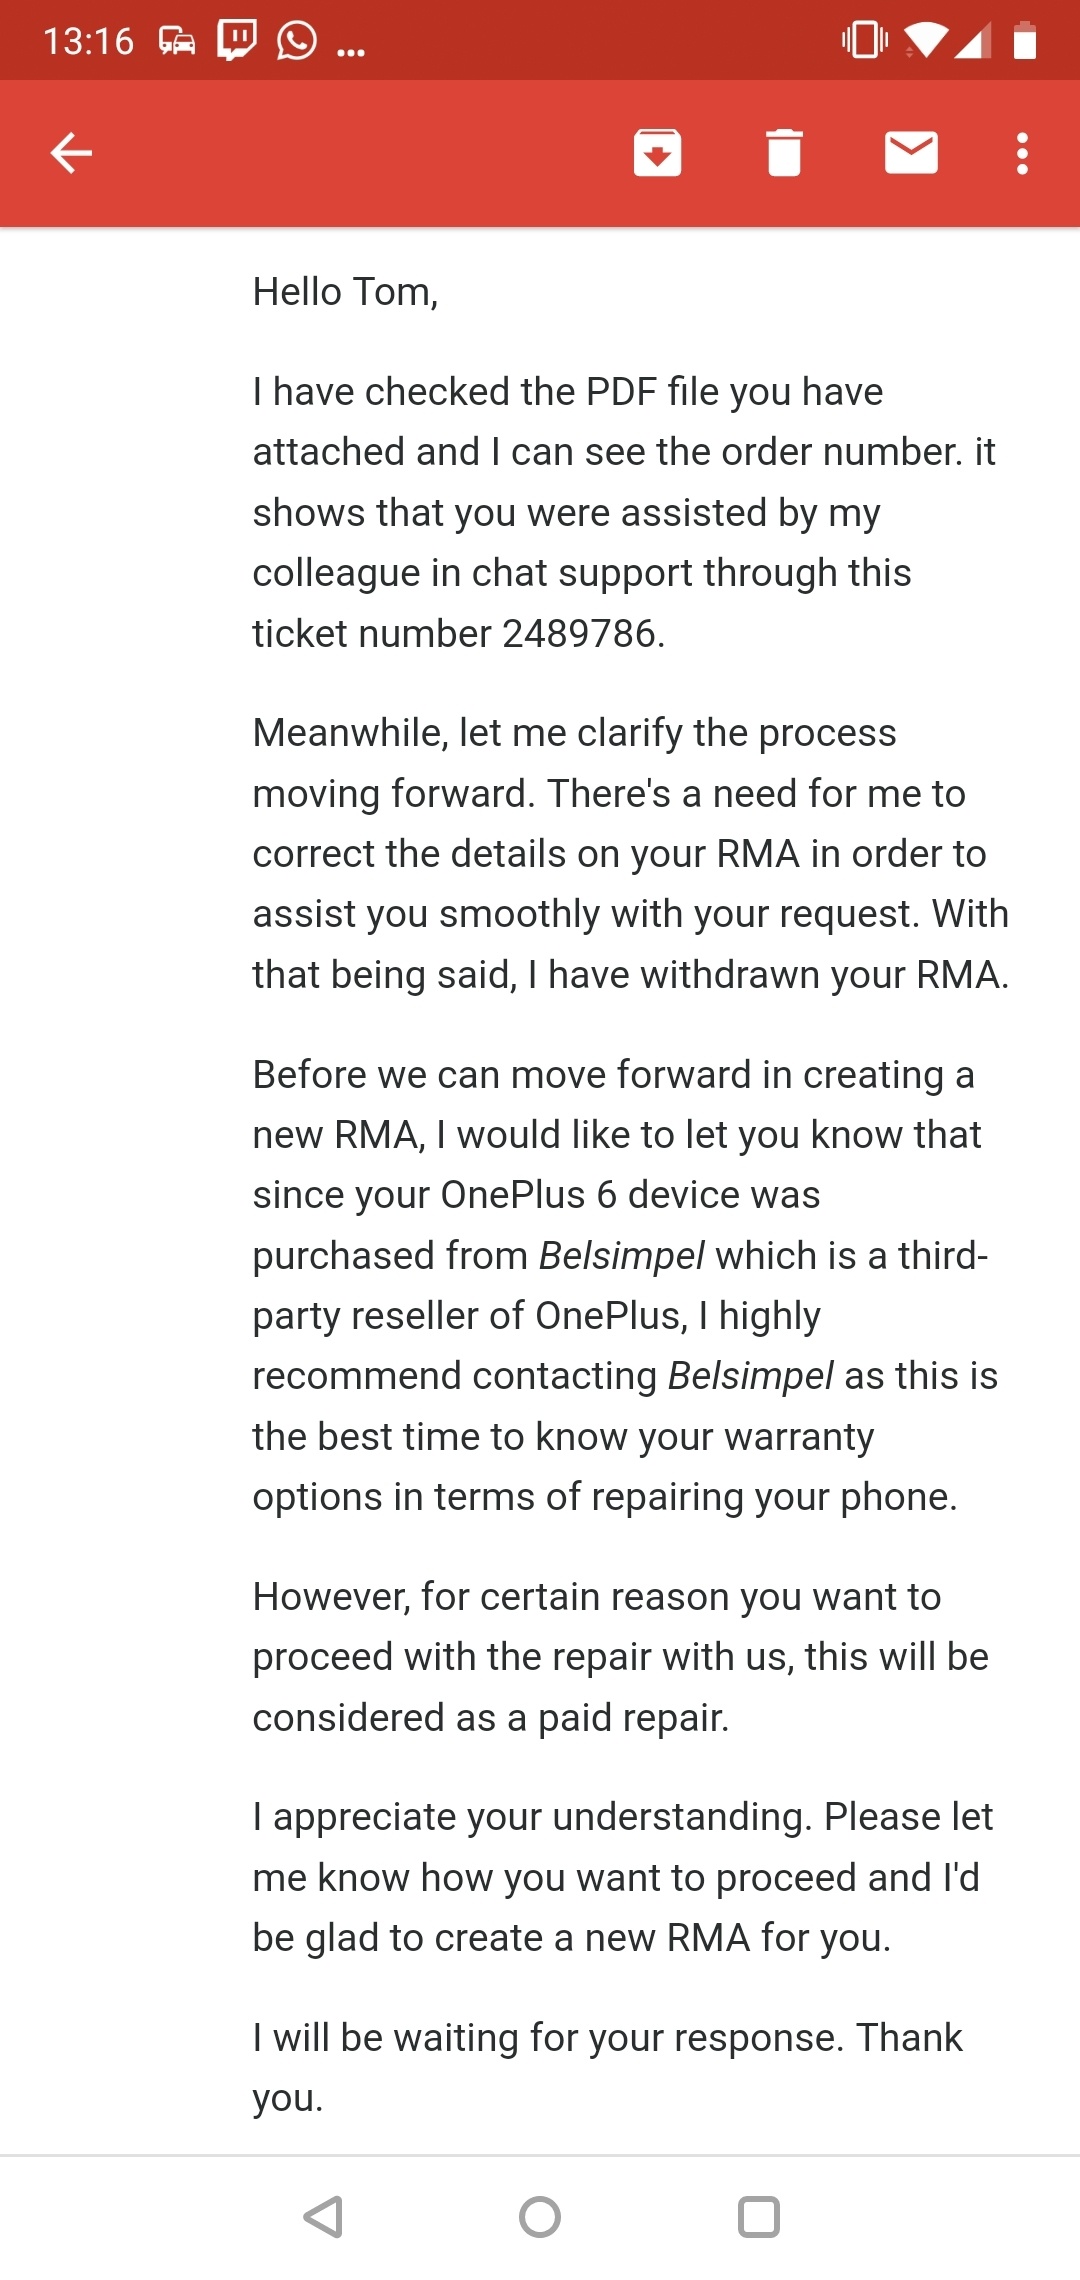Tap the Android home circle button
This screenshot has height=2280, width=1080.
(540, 2217)
